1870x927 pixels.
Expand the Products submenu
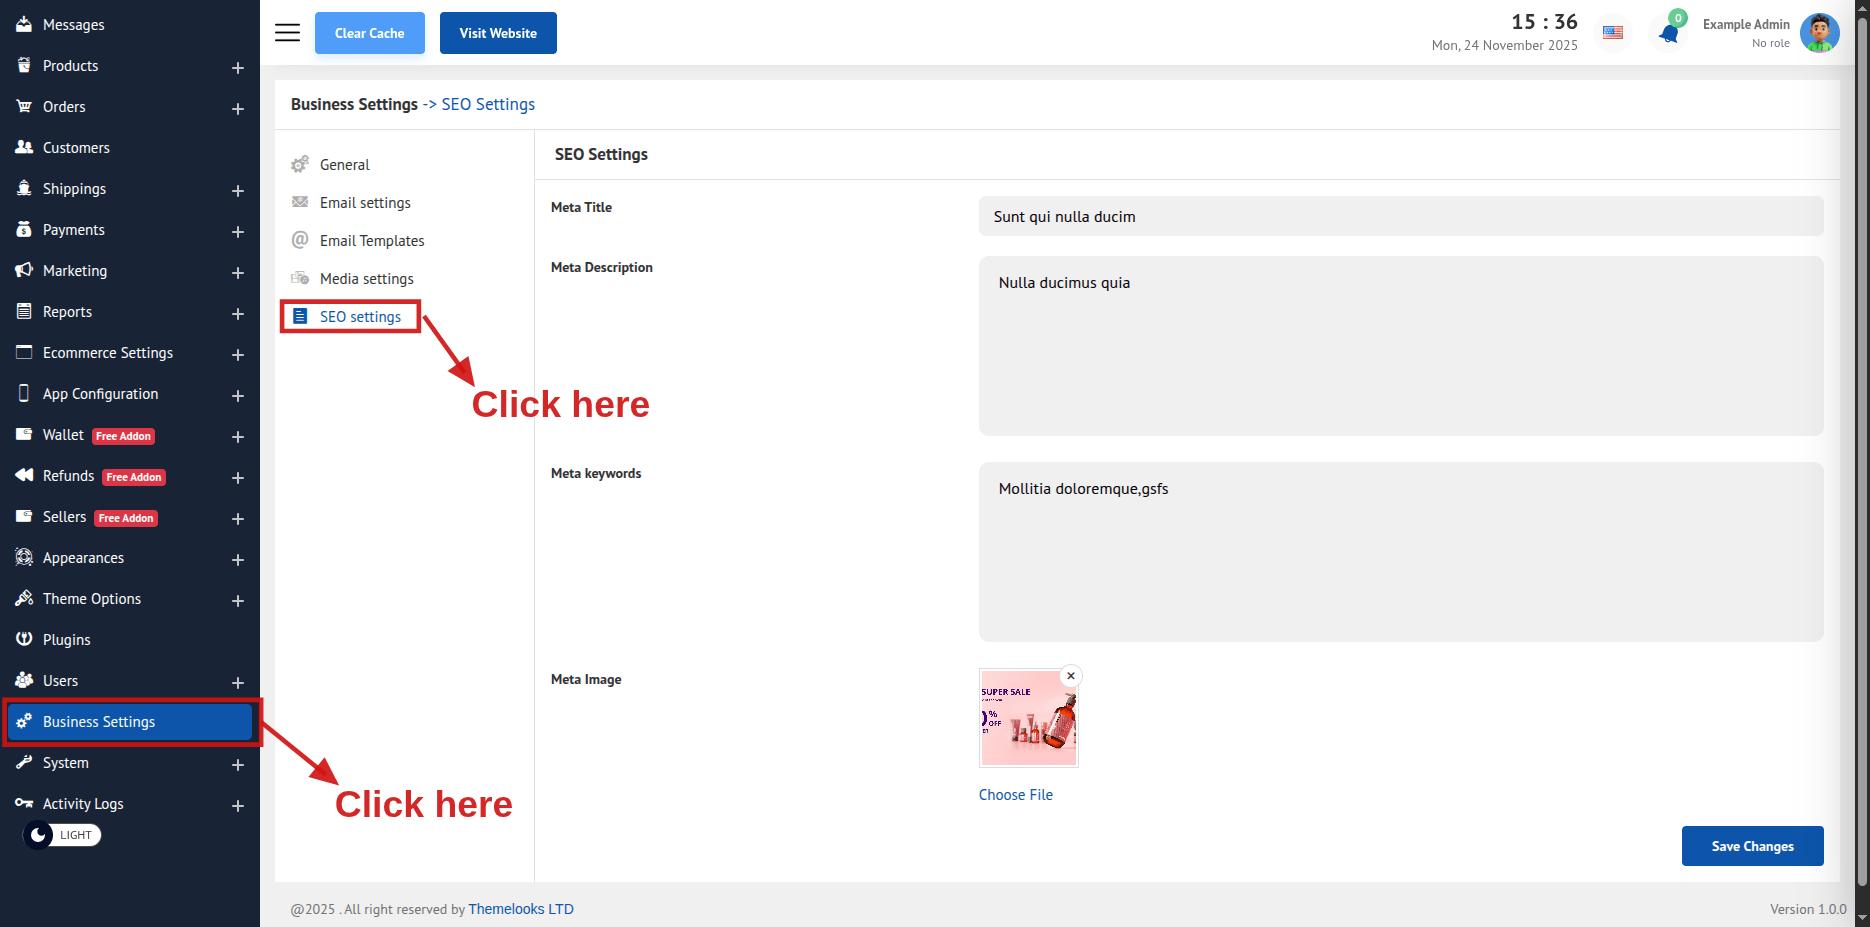(238, 67)
